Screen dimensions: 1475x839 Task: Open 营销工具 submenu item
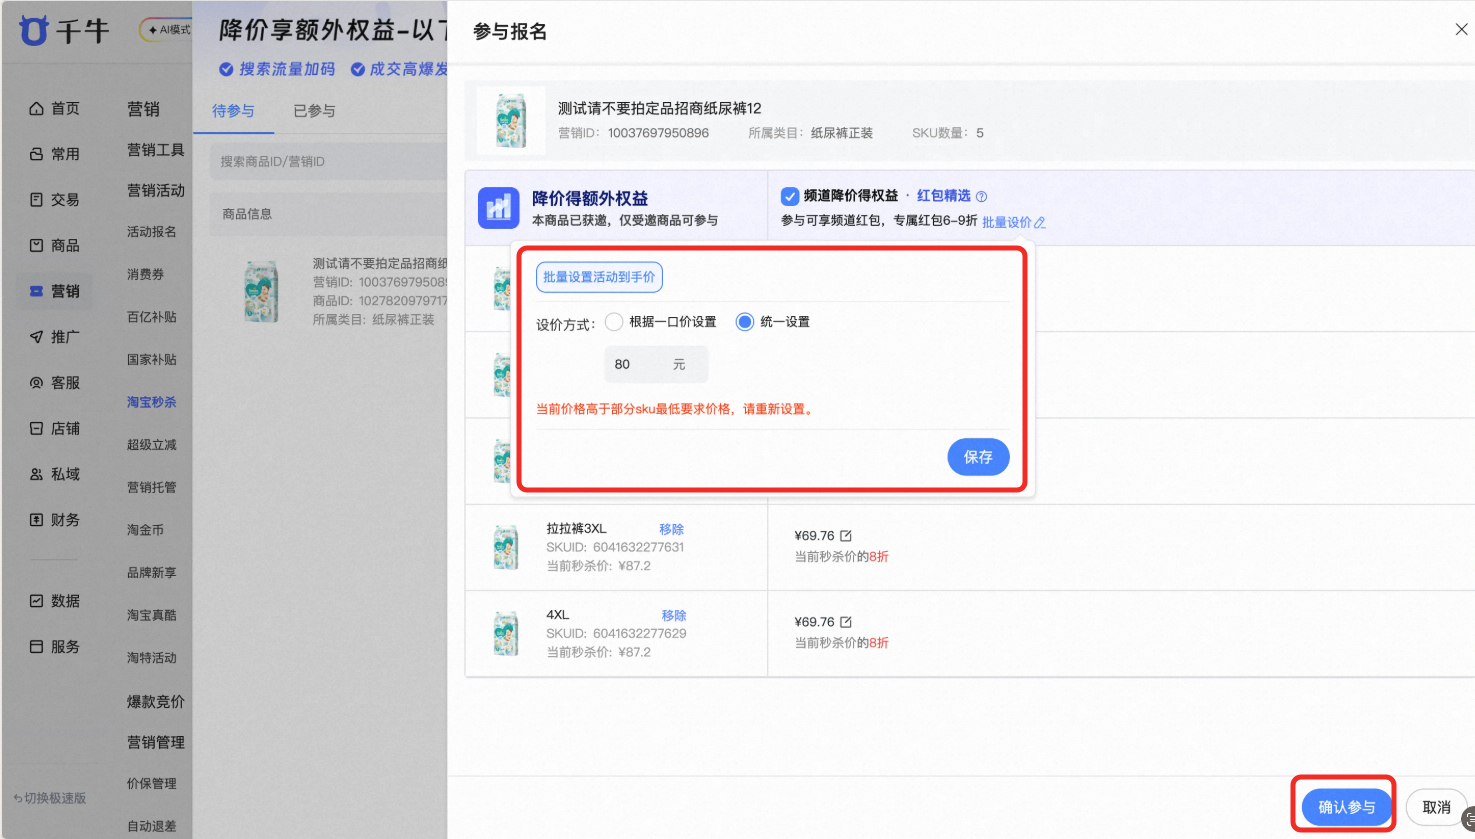(156, 150)
